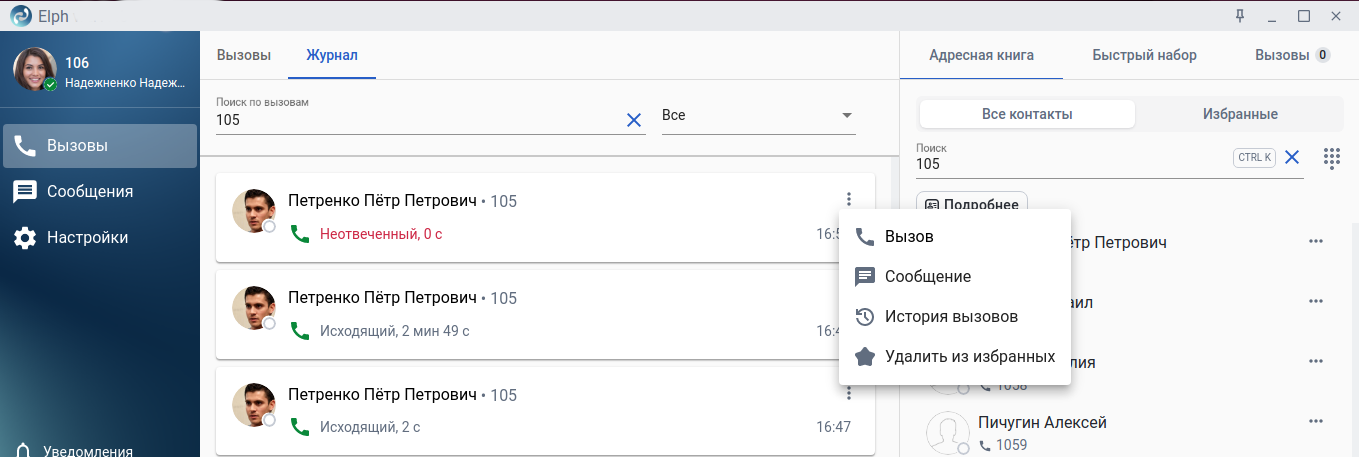Open three-dot menu for Пичугин Алексей
The width and height of the screenshot is (1359, 457).
tap(1316, 421)
